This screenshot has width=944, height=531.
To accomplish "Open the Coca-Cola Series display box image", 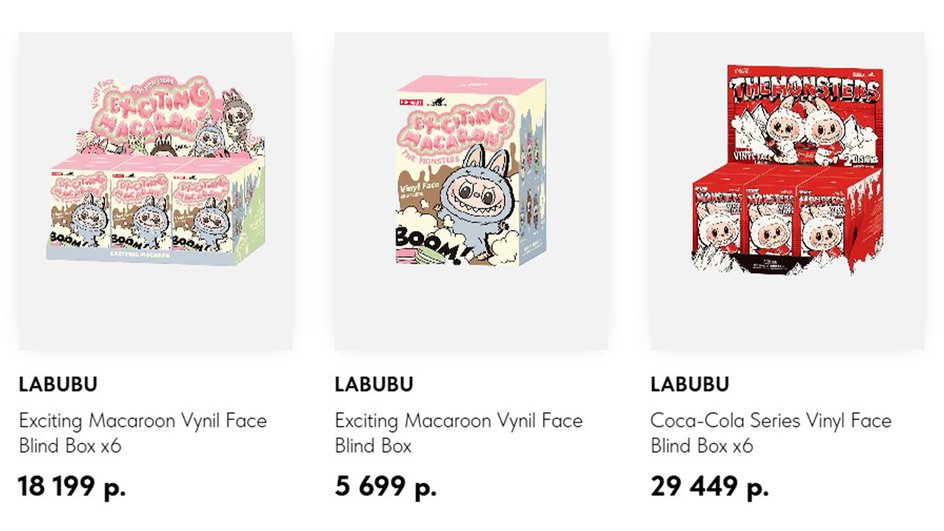I will 787,191.
